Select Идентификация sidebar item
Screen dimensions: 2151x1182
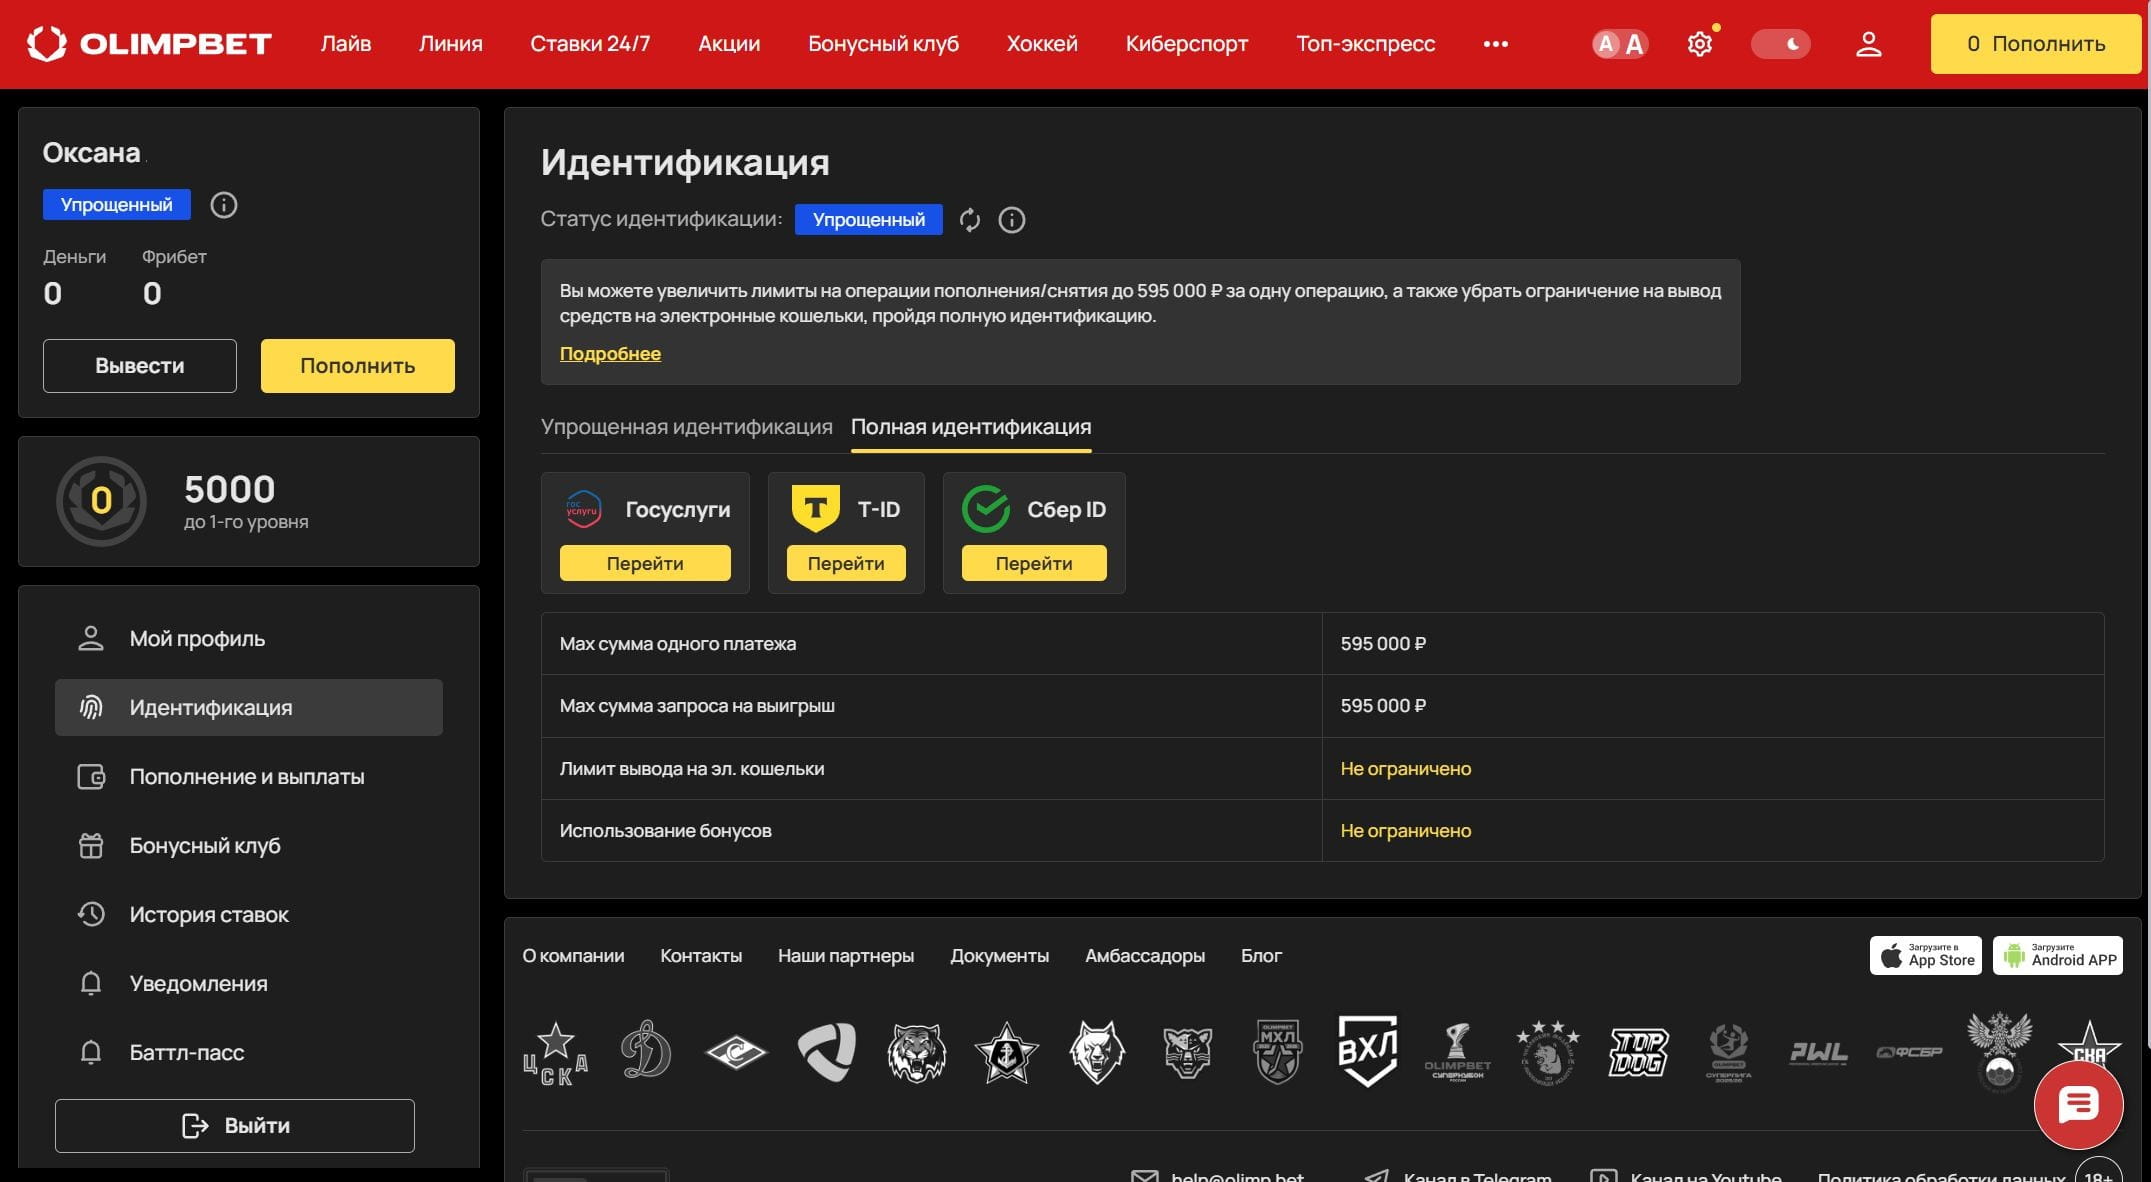(249, 708)
